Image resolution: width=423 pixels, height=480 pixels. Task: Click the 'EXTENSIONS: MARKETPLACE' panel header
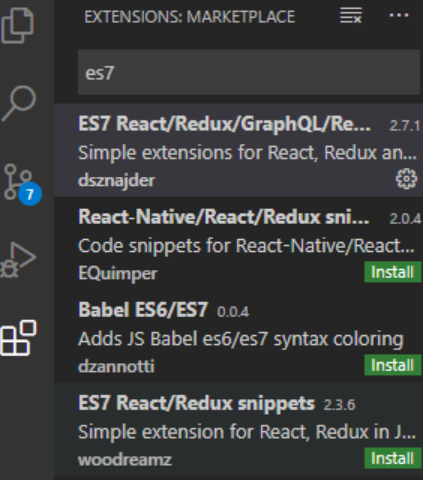pyautogui.click(x=189, y=17)
